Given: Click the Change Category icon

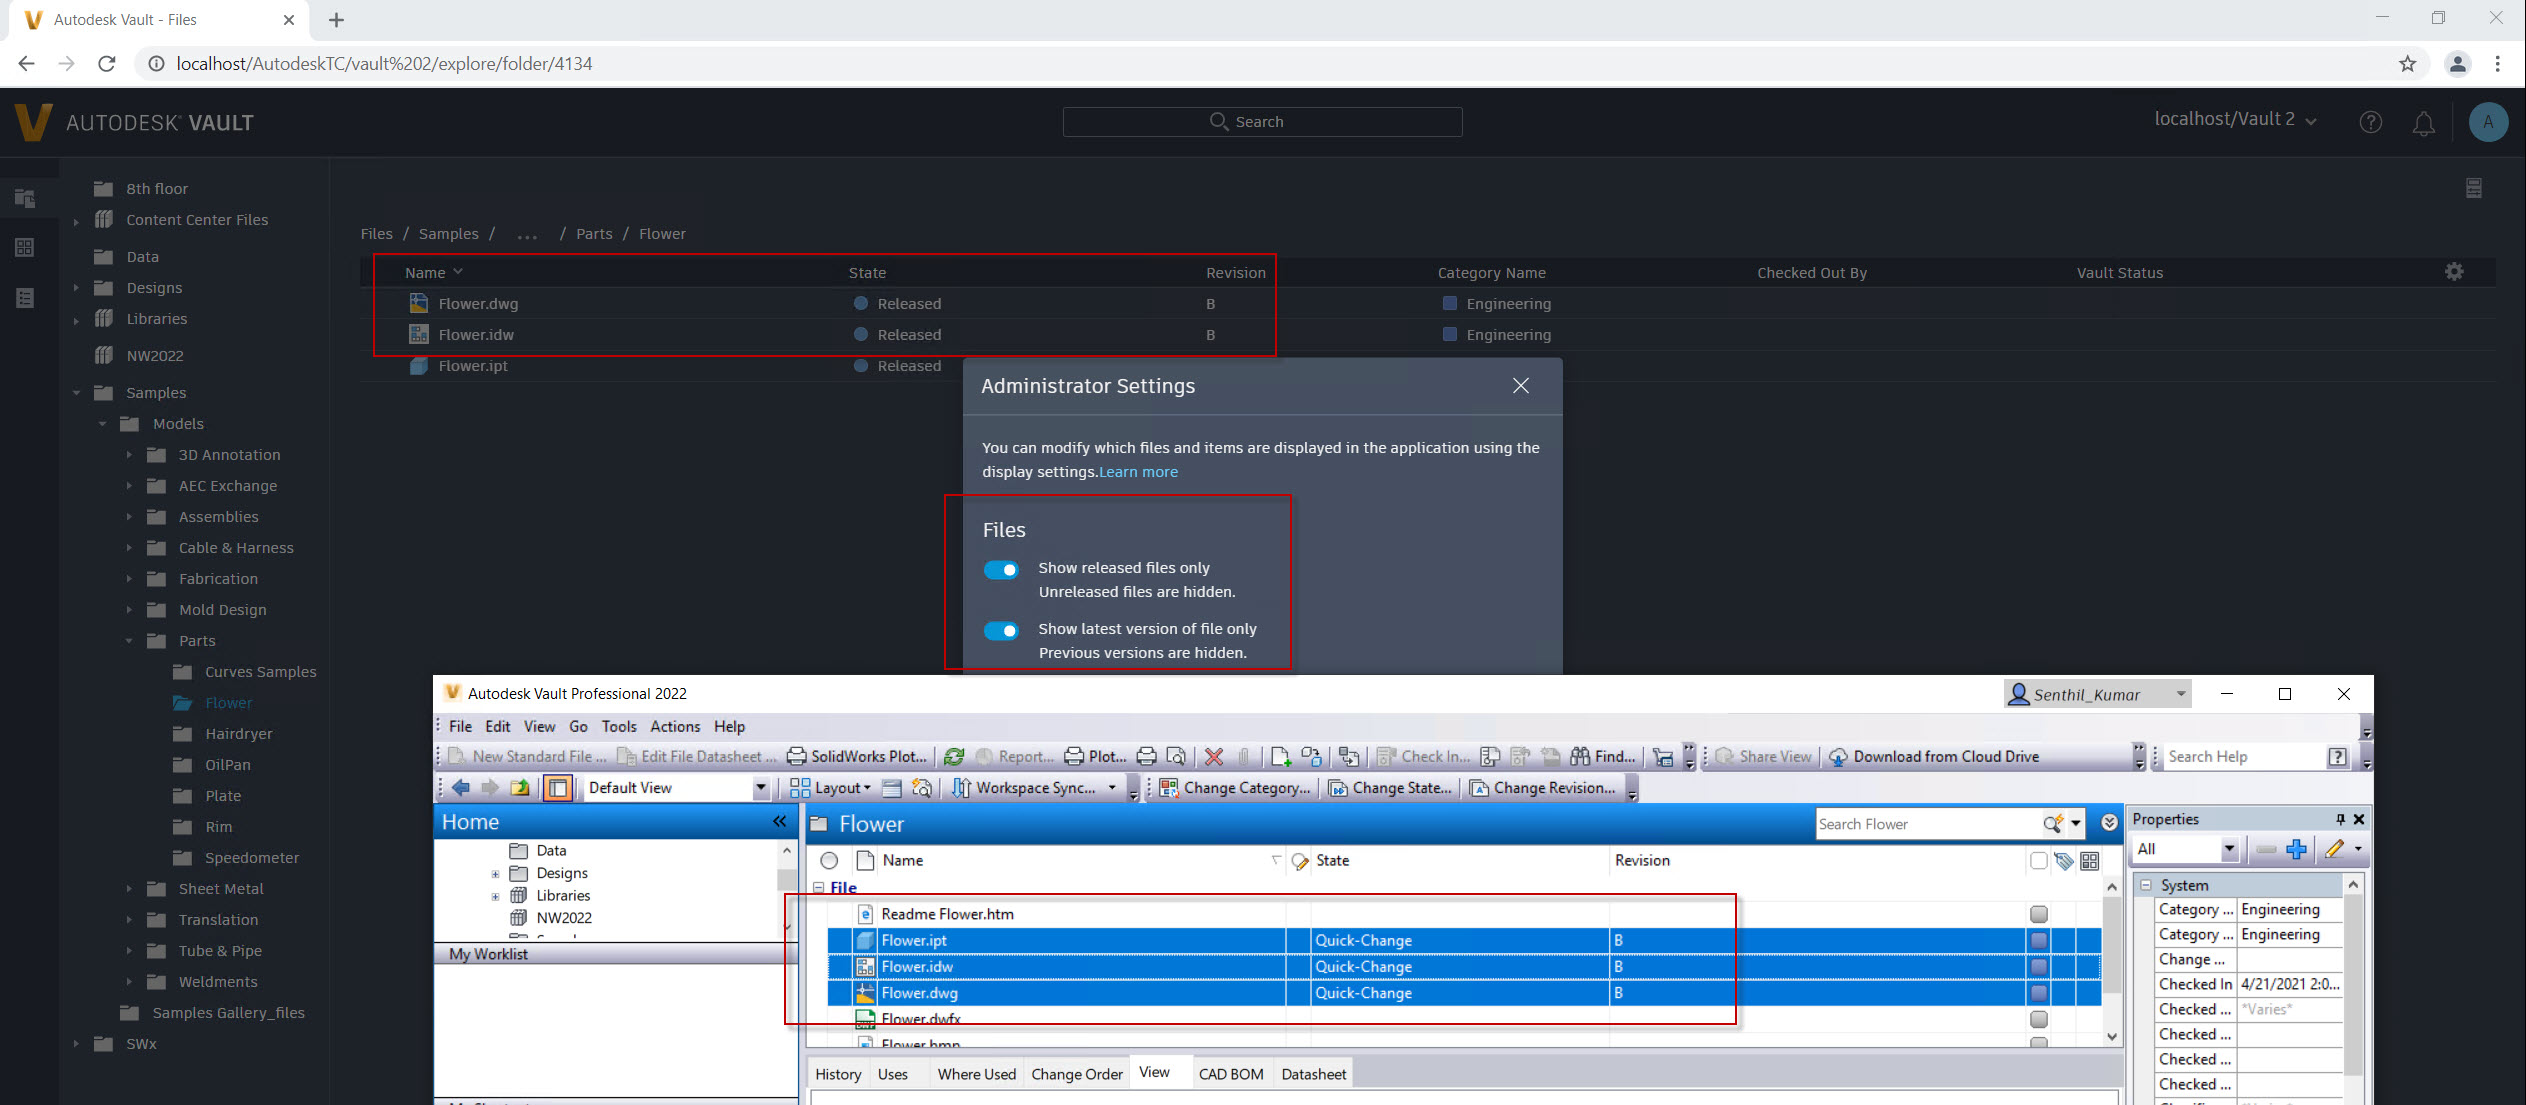Looking at the screenshot, I should [1168, 788].
